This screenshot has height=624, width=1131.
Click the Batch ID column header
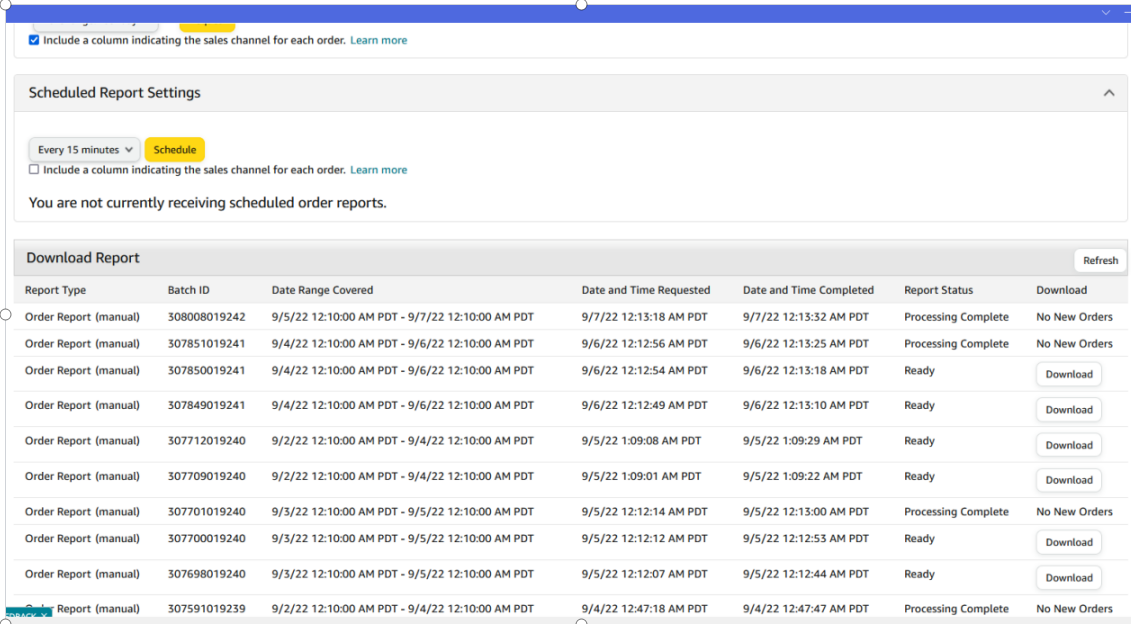pyautogui.click(x=188, y=289)
